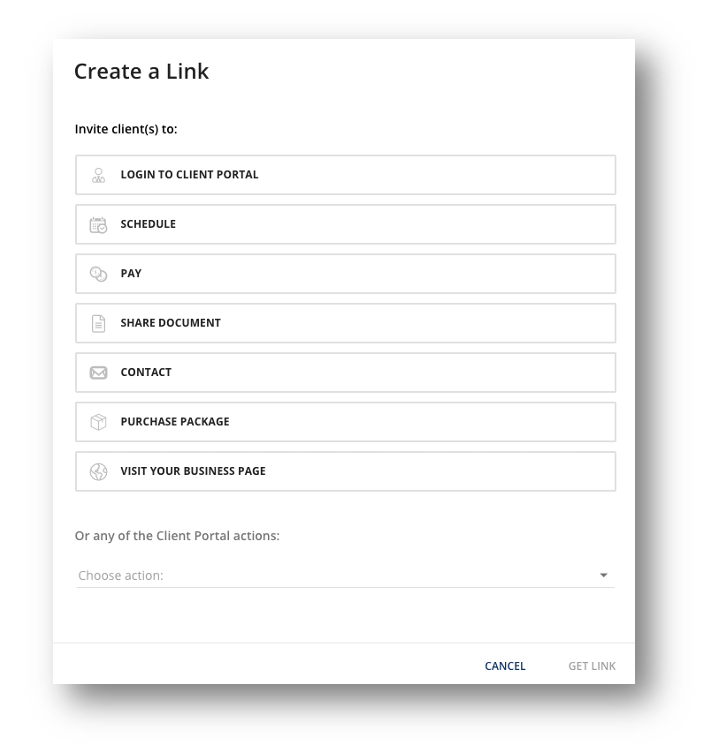722x748 pixels.
Task: Click the globe icon for business page
Action: point(98,472)
